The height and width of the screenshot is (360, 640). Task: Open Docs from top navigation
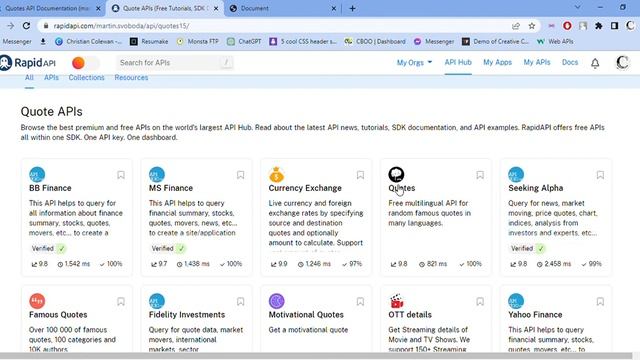point(570,62)
